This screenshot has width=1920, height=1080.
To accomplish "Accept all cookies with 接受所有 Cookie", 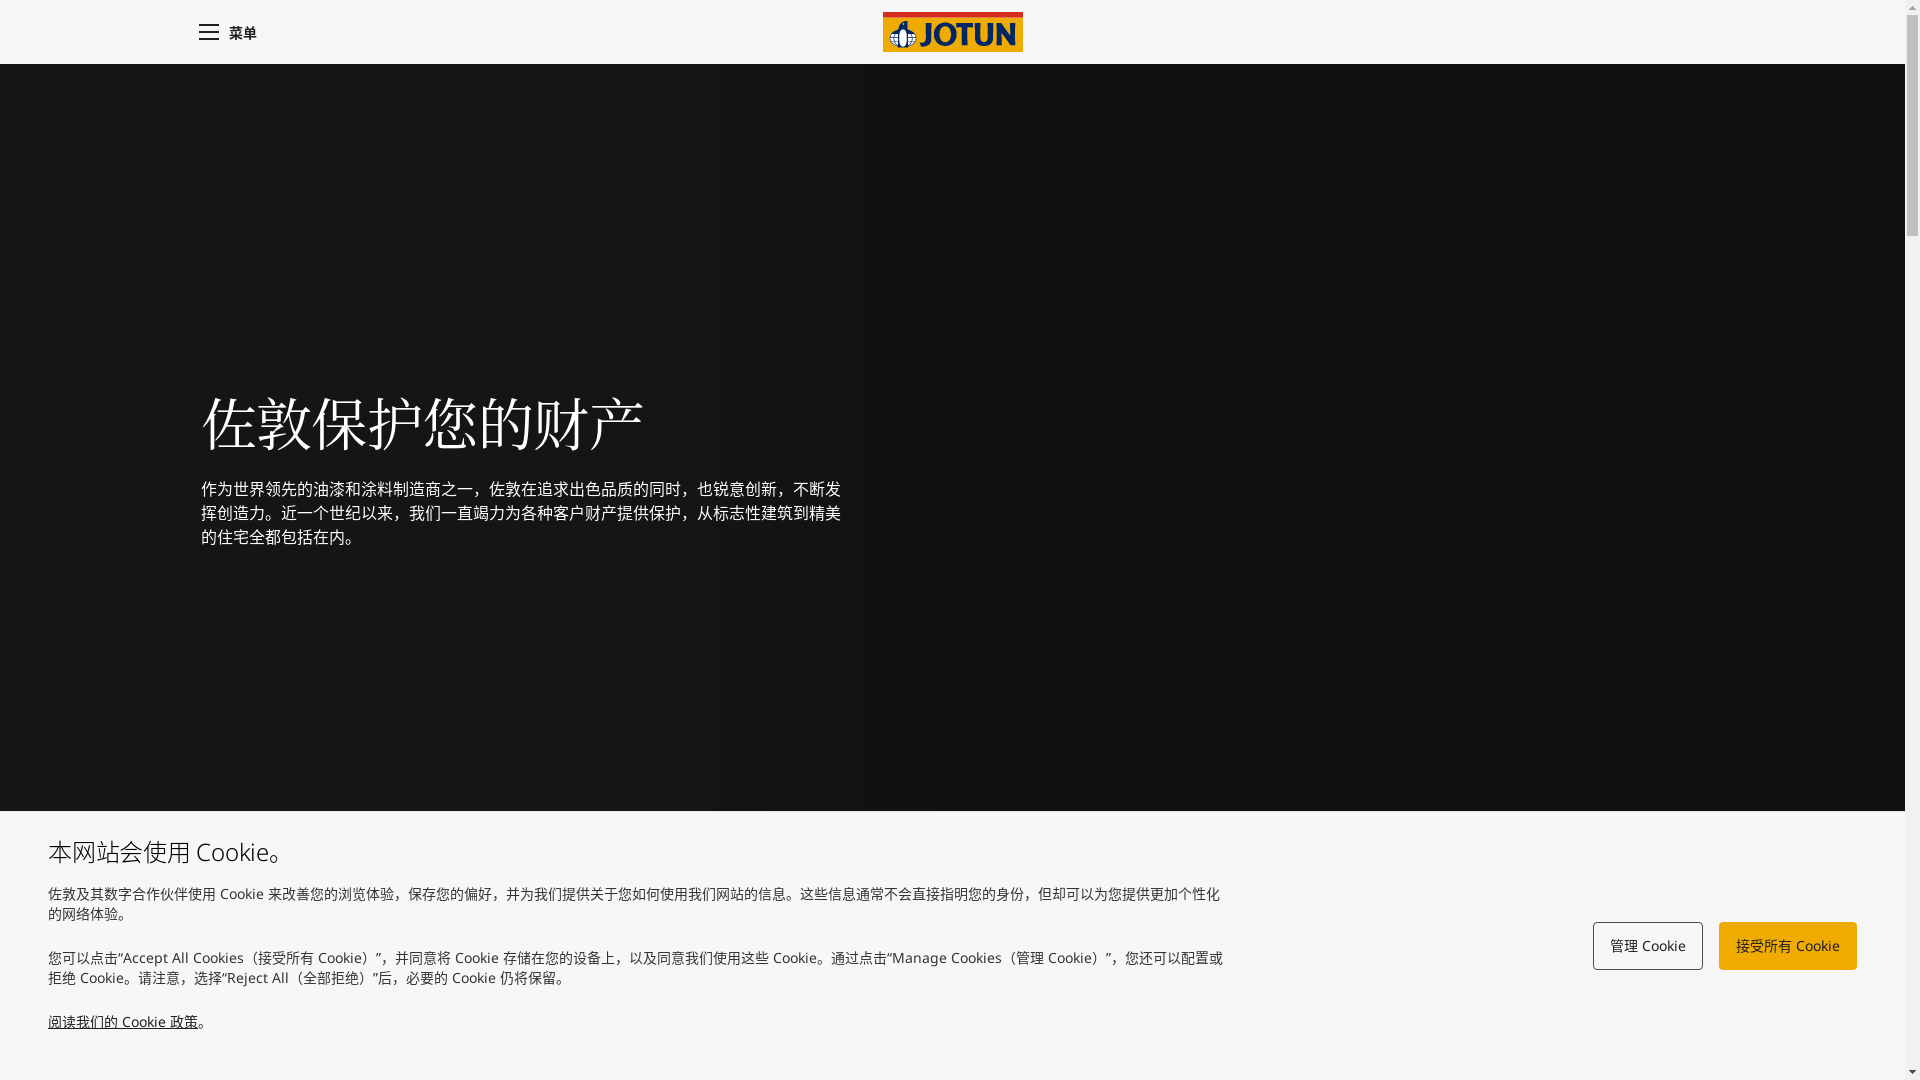I will (x=1787, y=946).
